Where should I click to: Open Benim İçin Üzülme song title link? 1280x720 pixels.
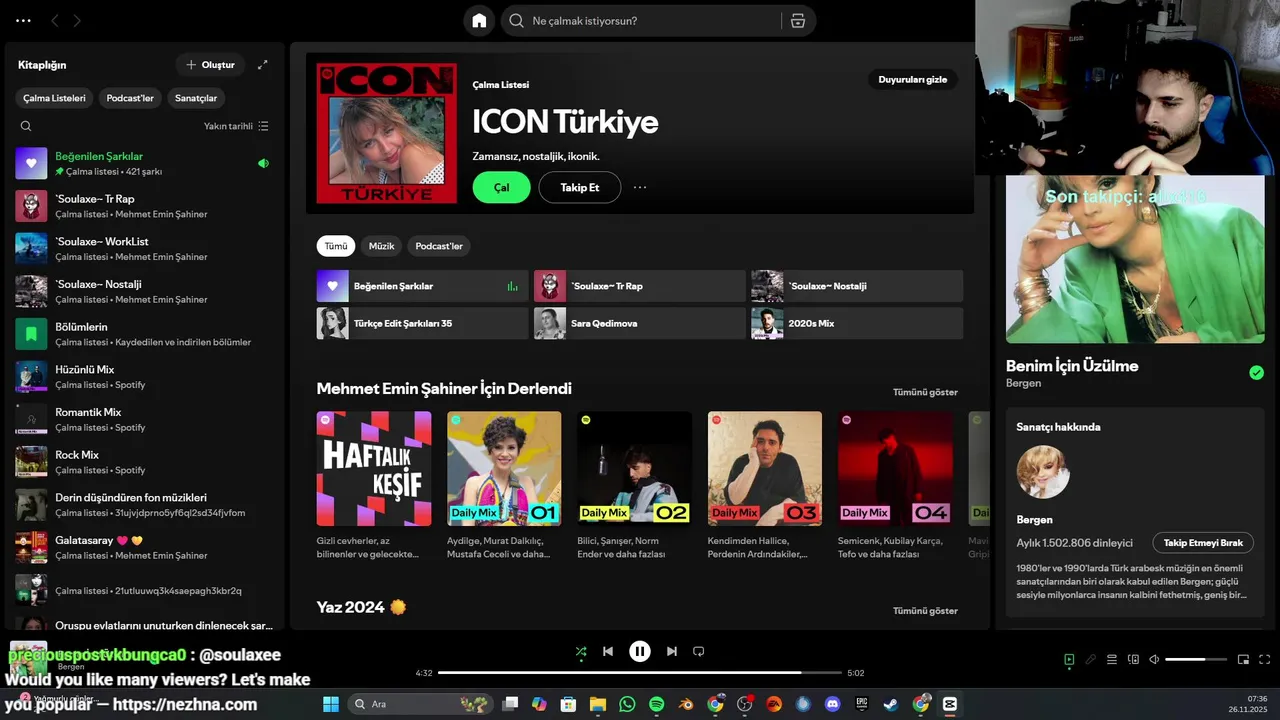tap(1072, 366)
